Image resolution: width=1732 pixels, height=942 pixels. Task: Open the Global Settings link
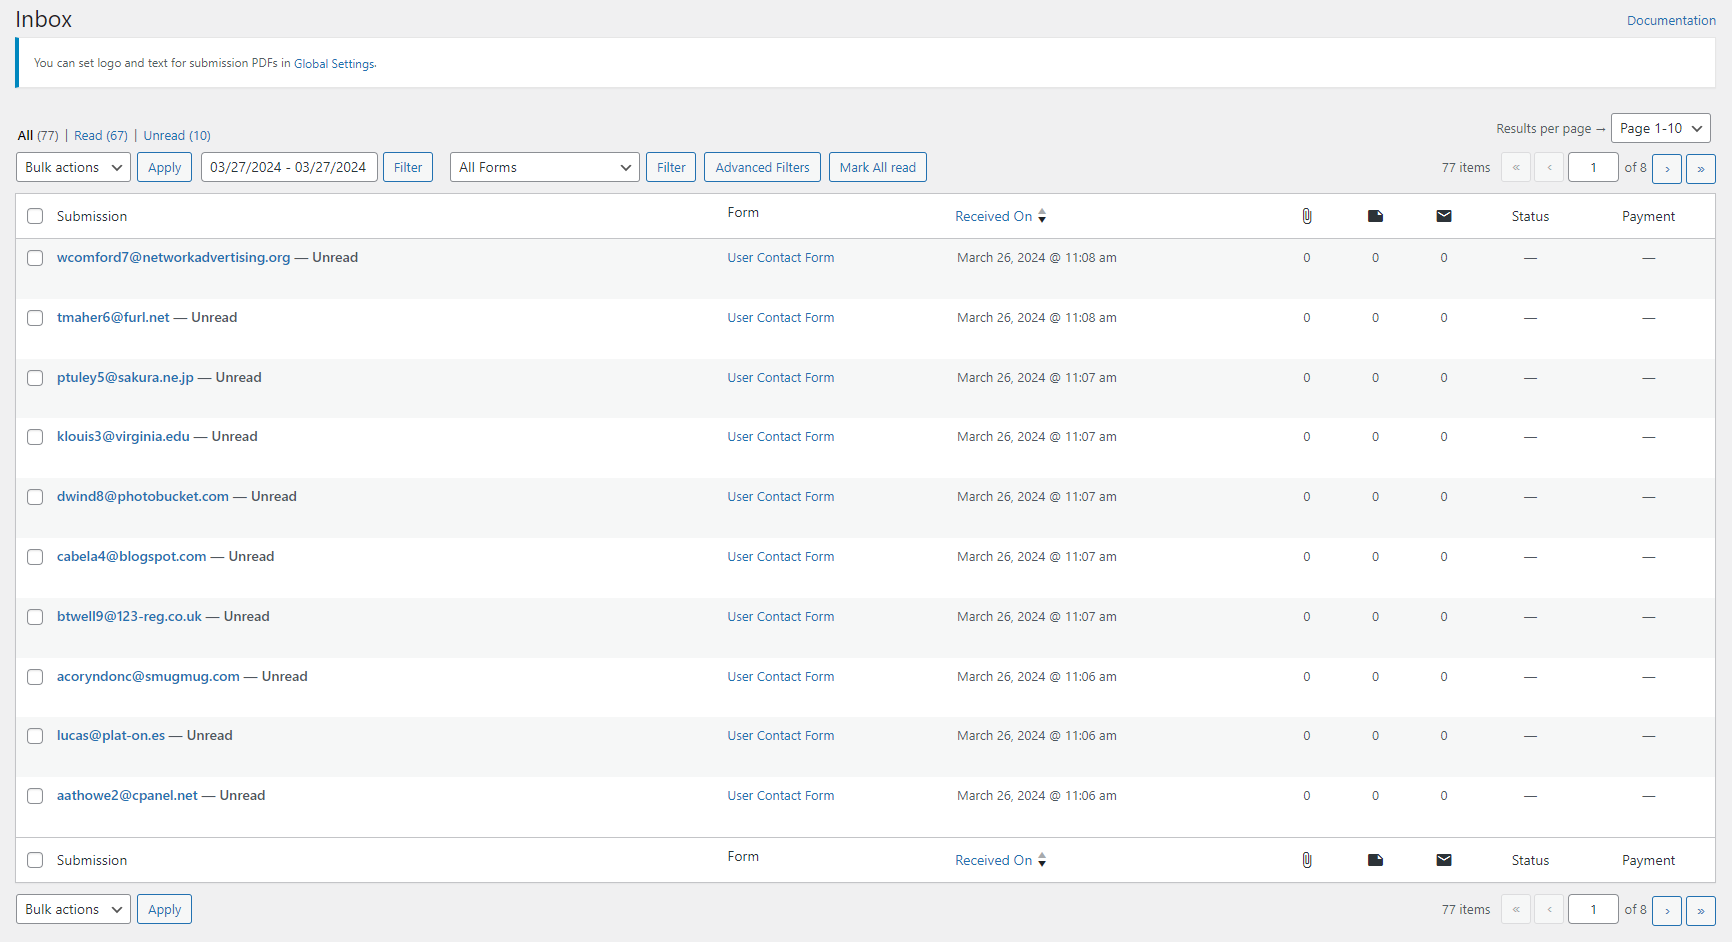tap(334, 63)
